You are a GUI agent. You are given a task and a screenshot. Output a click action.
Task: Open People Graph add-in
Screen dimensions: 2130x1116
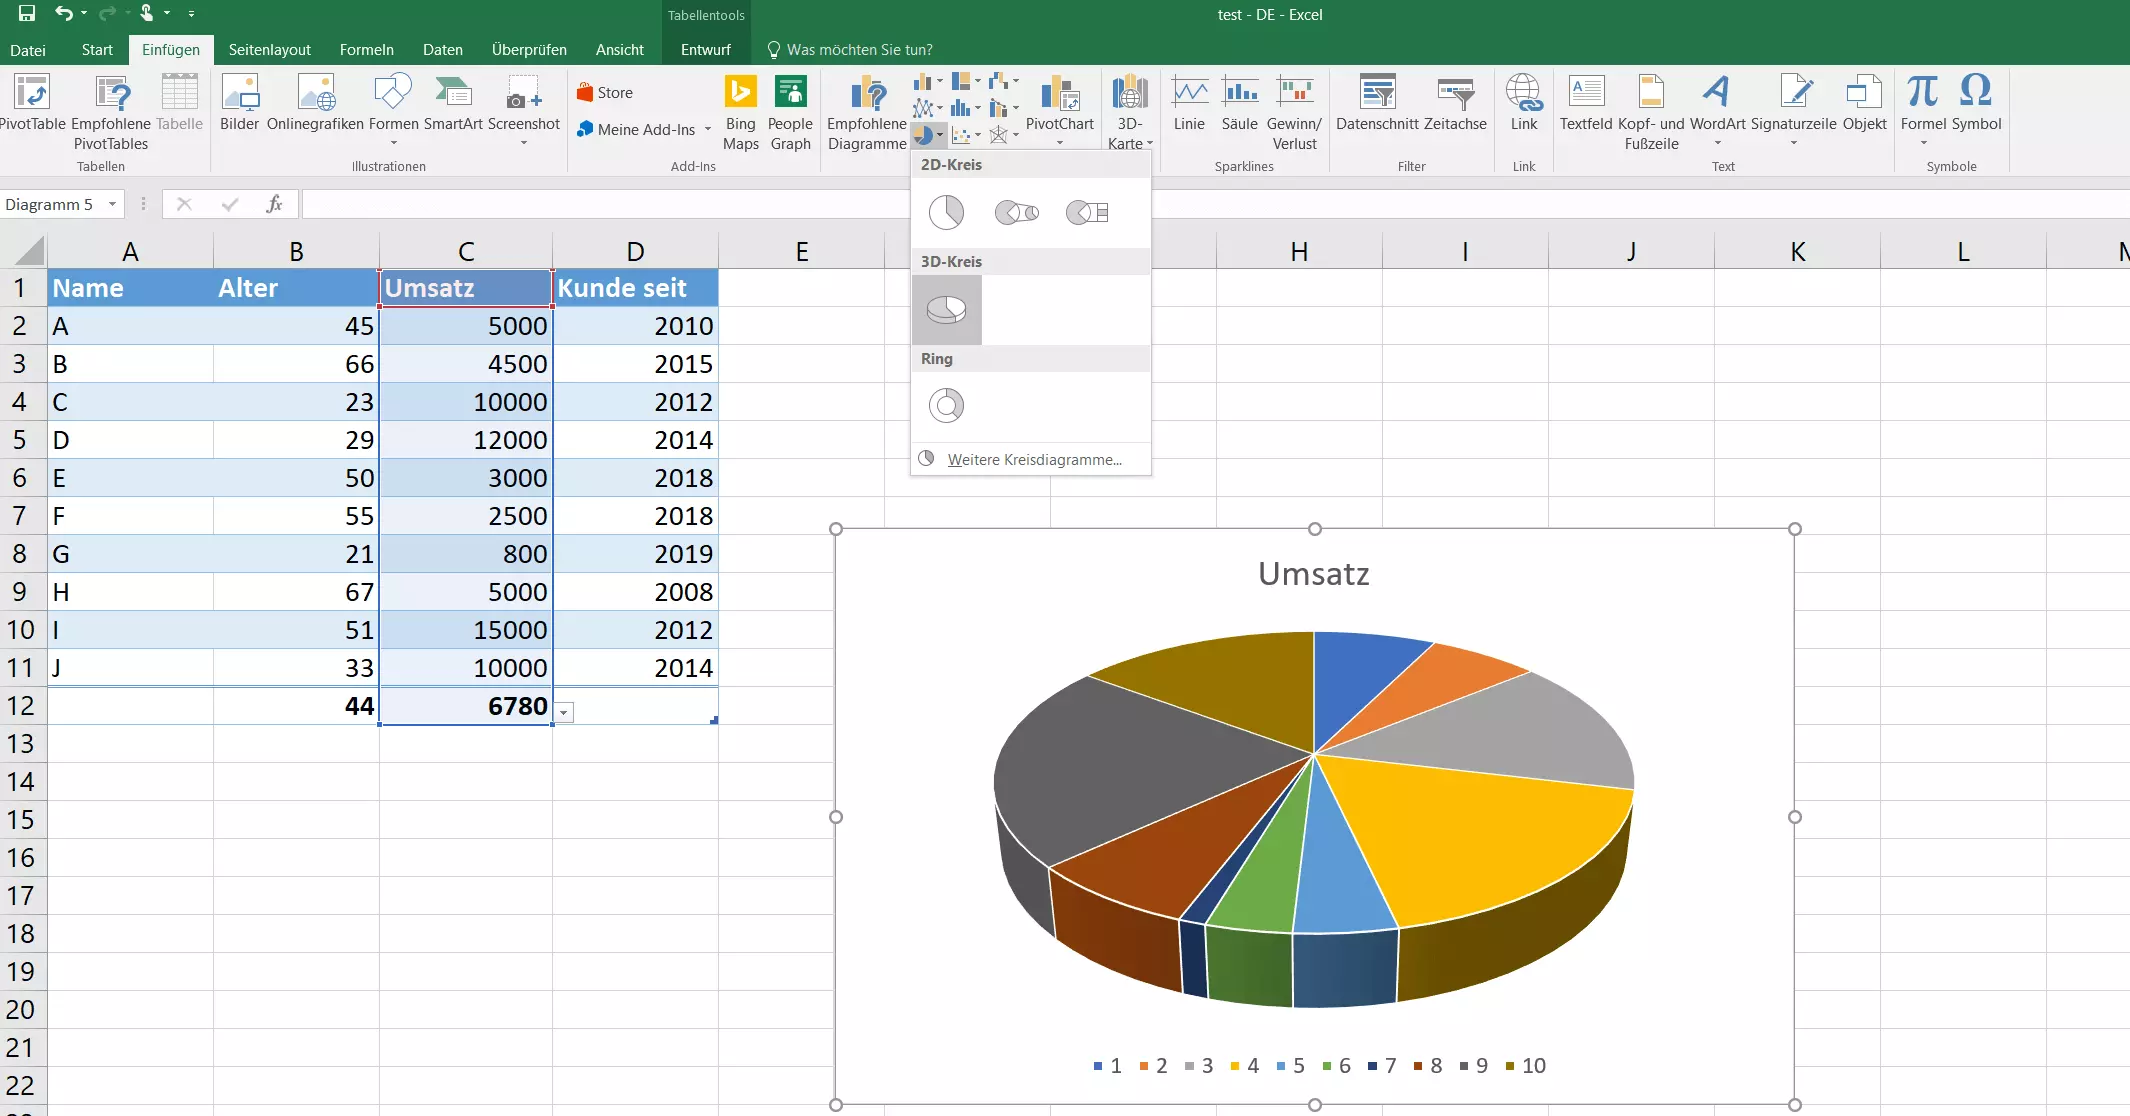pos(790,112)
